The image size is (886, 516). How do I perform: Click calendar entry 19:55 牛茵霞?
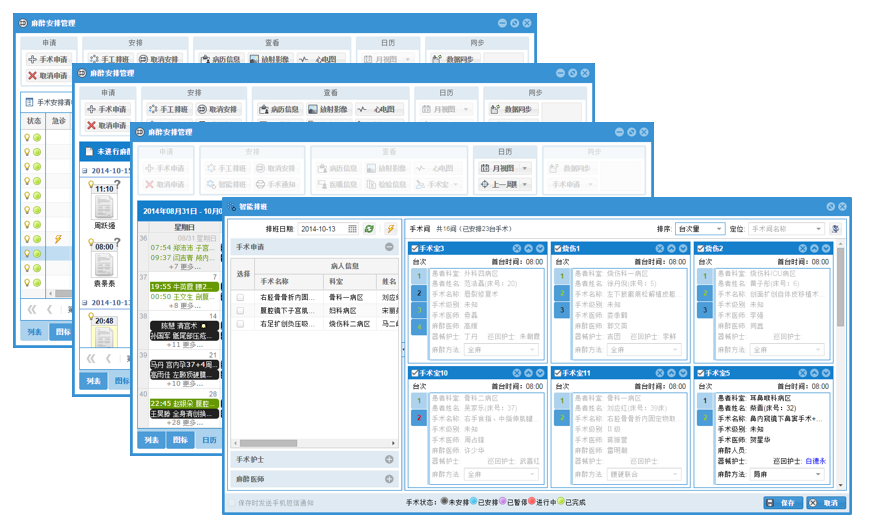(x=184, y=287)
